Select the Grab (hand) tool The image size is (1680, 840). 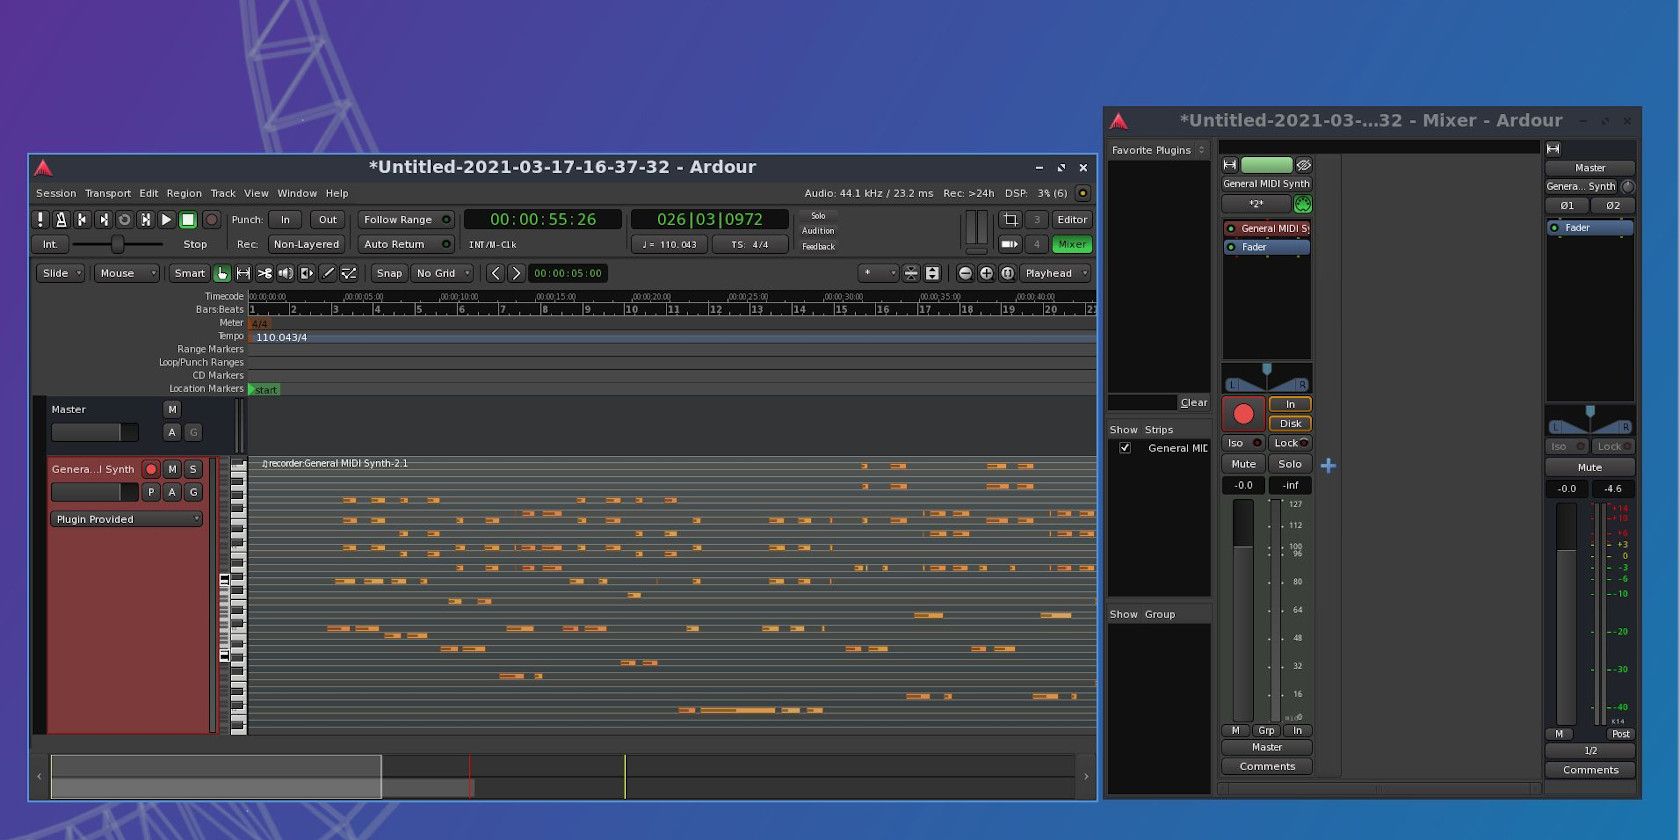(222, 273)
